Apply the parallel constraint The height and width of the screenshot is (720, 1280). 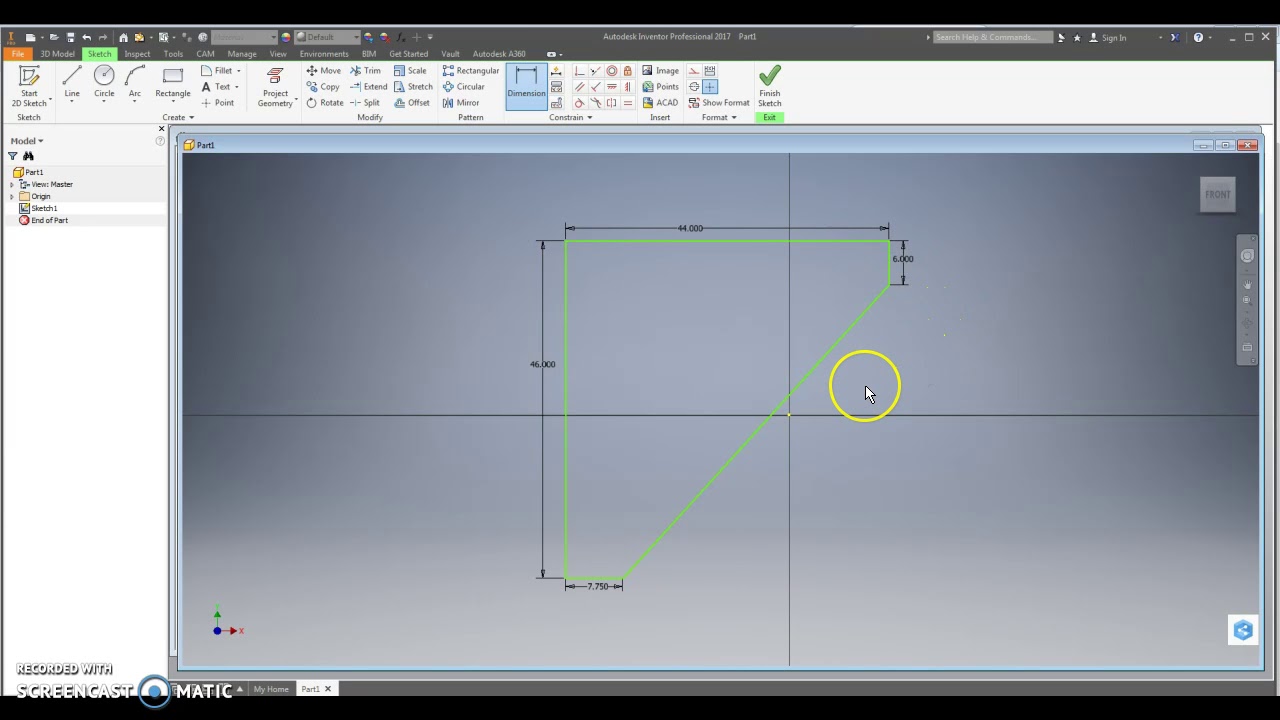click(580, 87)
